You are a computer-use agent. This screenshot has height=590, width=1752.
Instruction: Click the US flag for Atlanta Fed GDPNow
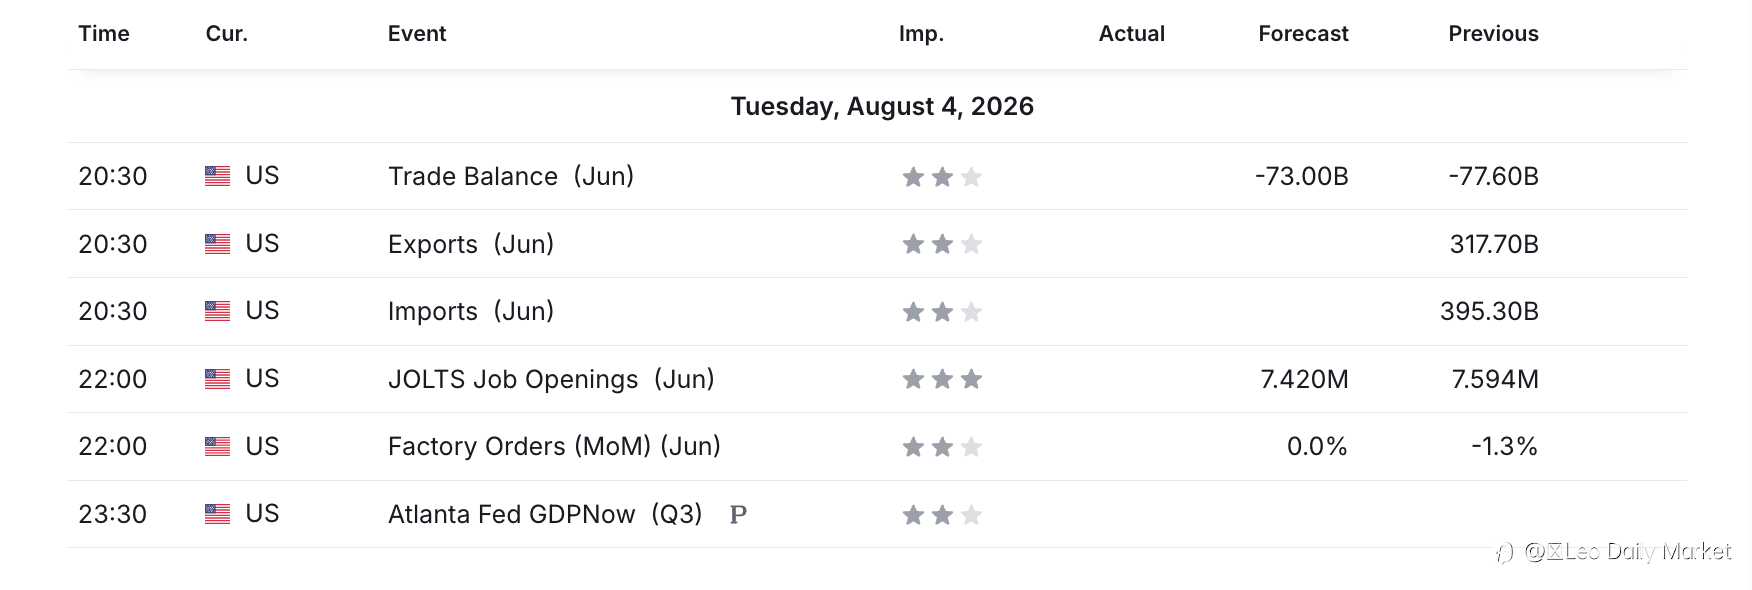pyautogui.click(x=217, y=514)
